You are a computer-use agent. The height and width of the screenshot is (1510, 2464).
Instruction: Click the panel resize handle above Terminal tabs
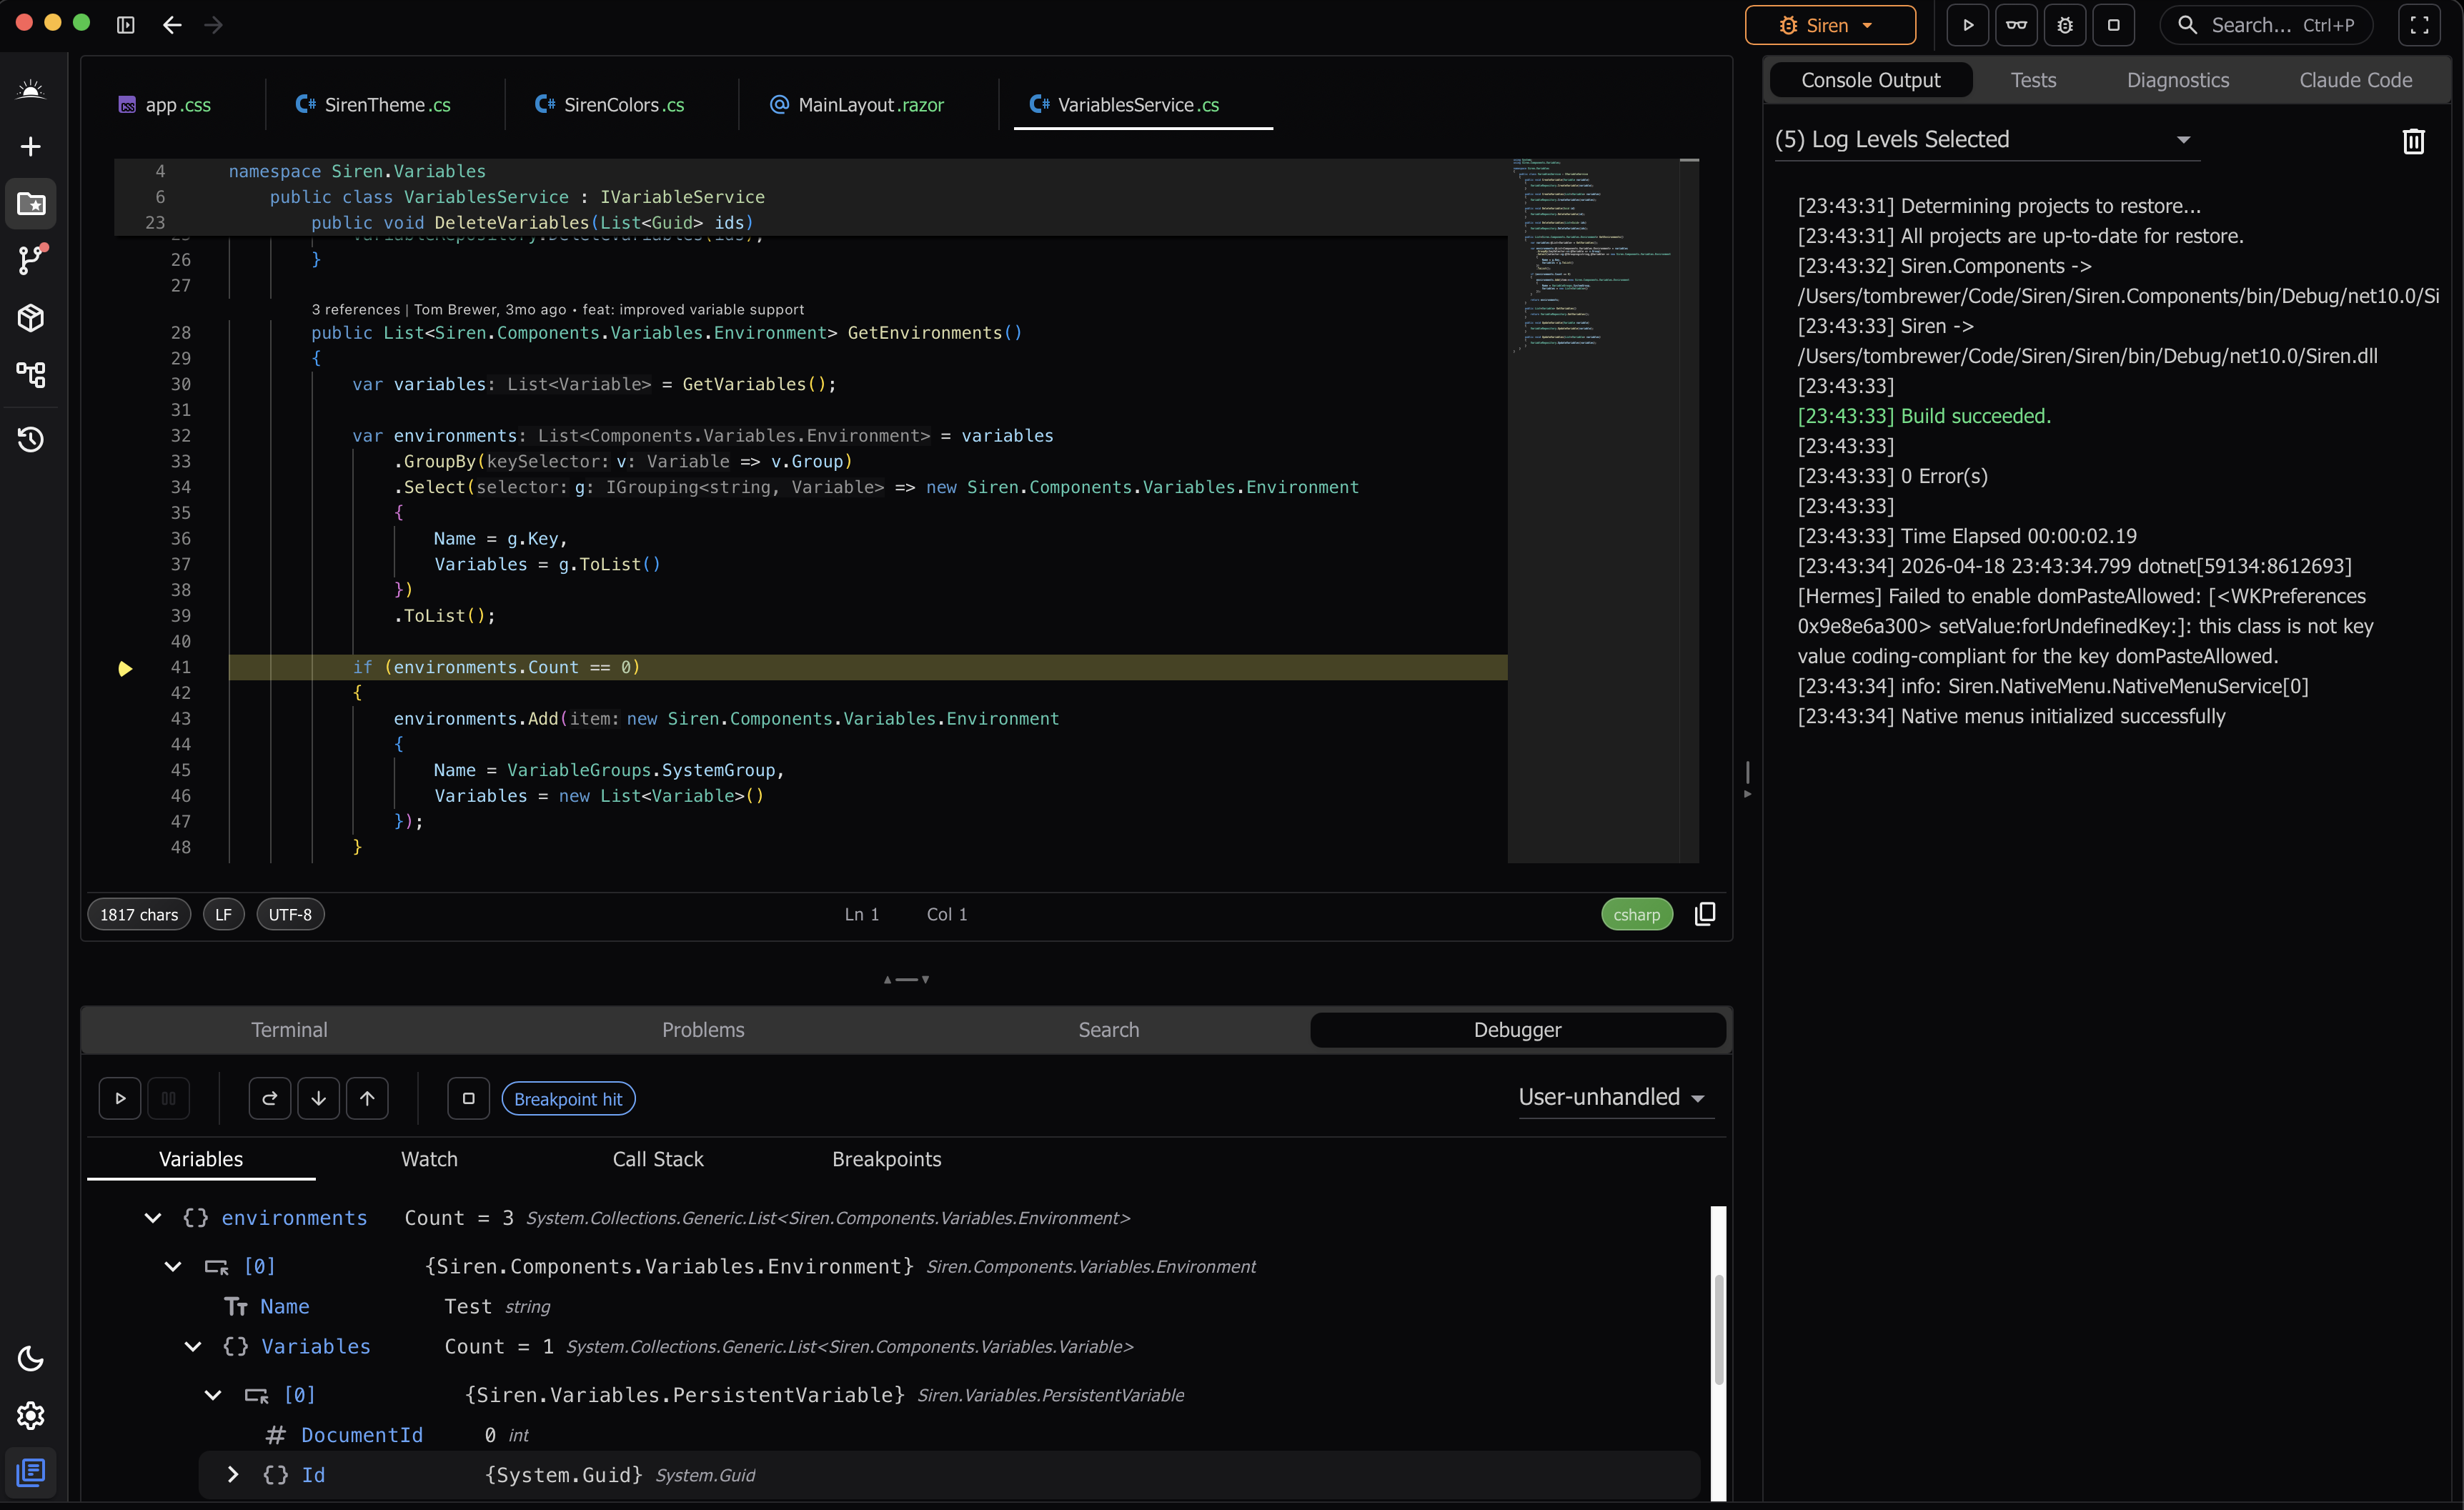(x=906, y=979)
